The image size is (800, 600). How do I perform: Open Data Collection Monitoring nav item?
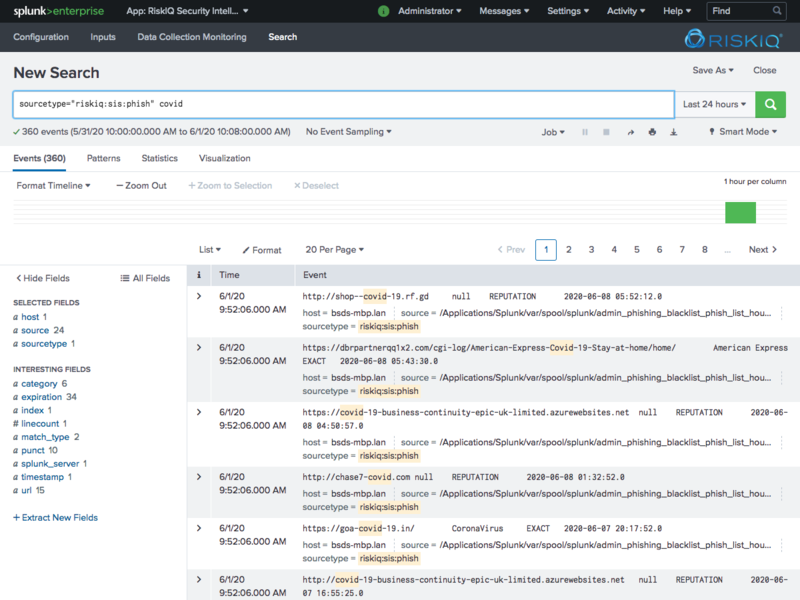[192, 37]
